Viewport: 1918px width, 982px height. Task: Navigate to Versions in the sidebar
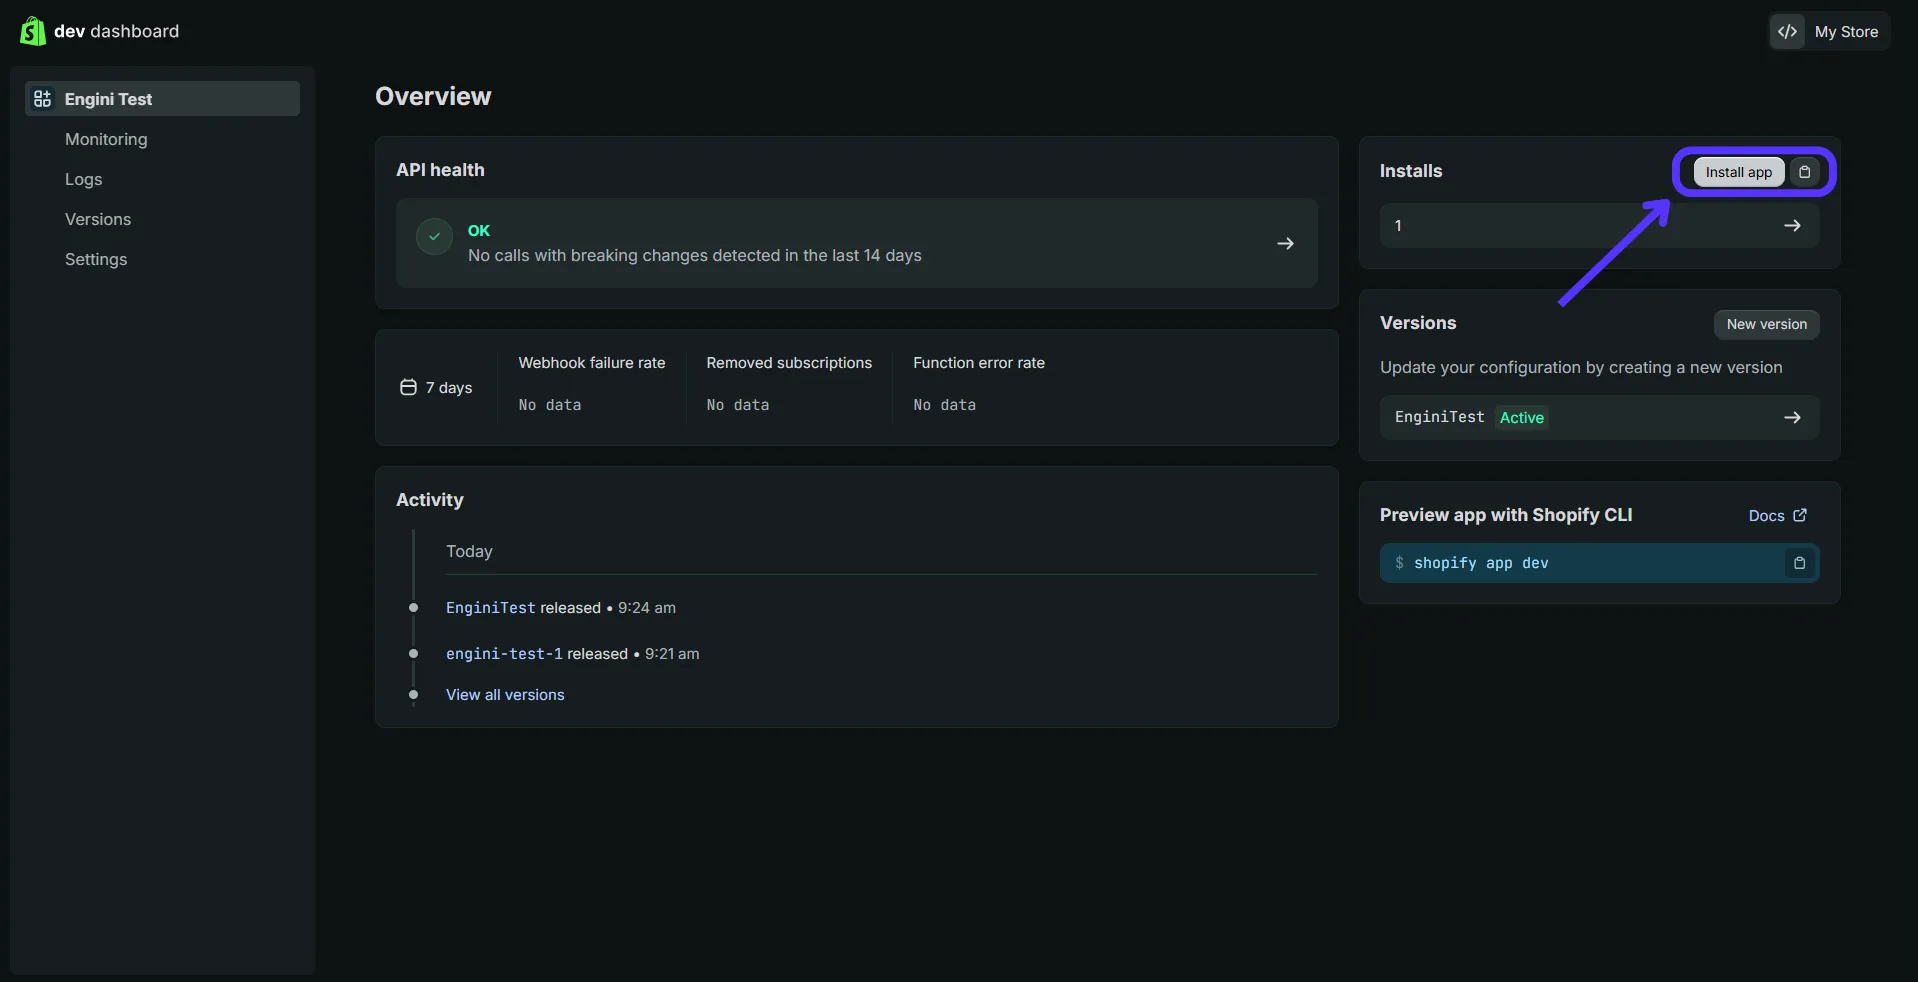point(98,219)
